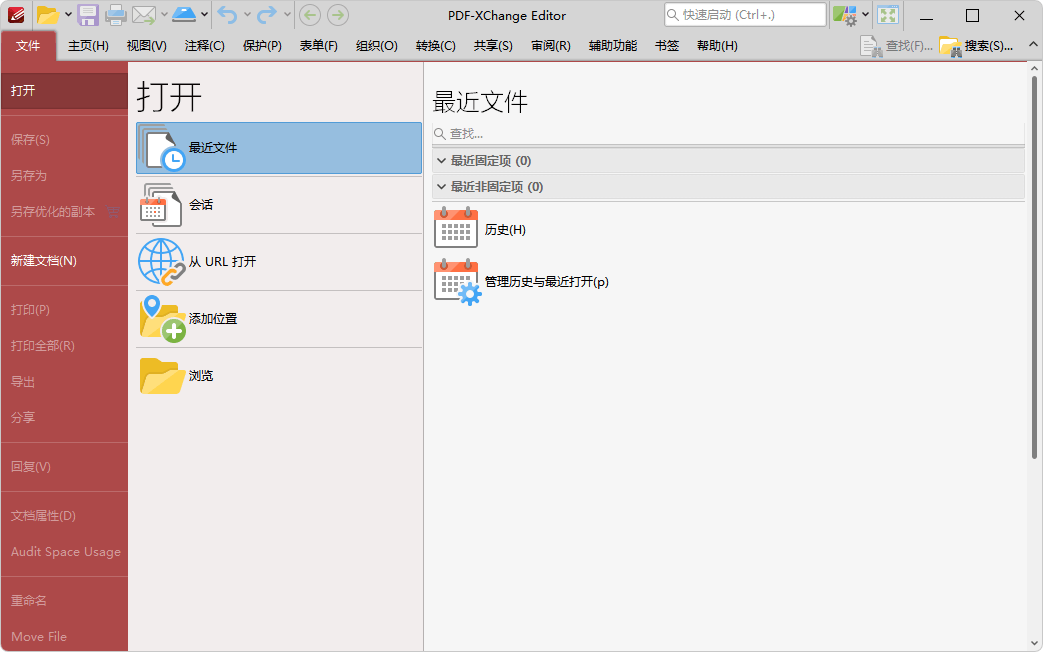Click the 查找... recent files search field

pos(728,134)
